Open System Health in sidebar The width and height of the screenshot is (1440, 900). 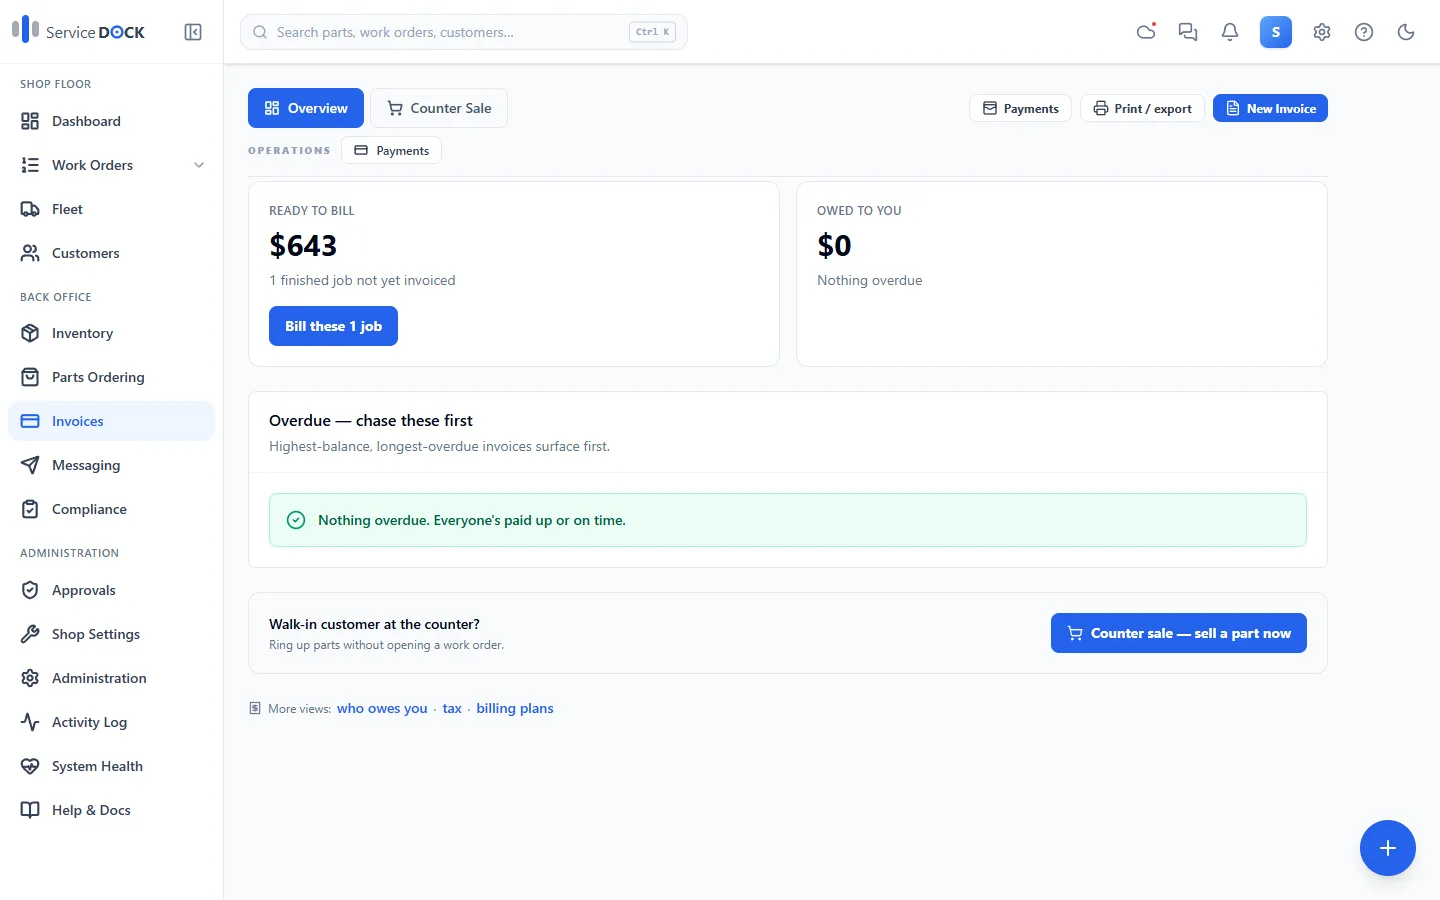pyautogui.click(x=112, y=766)
